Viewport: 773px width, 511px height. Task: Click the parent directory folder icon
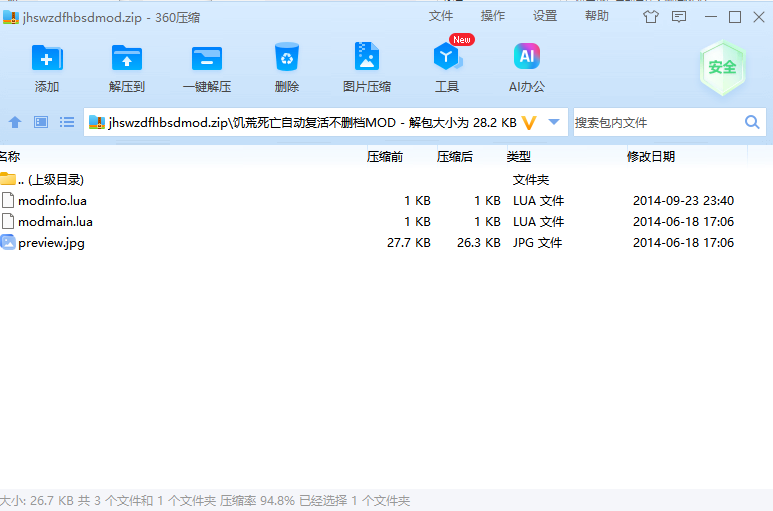click(x=8, y=179)
